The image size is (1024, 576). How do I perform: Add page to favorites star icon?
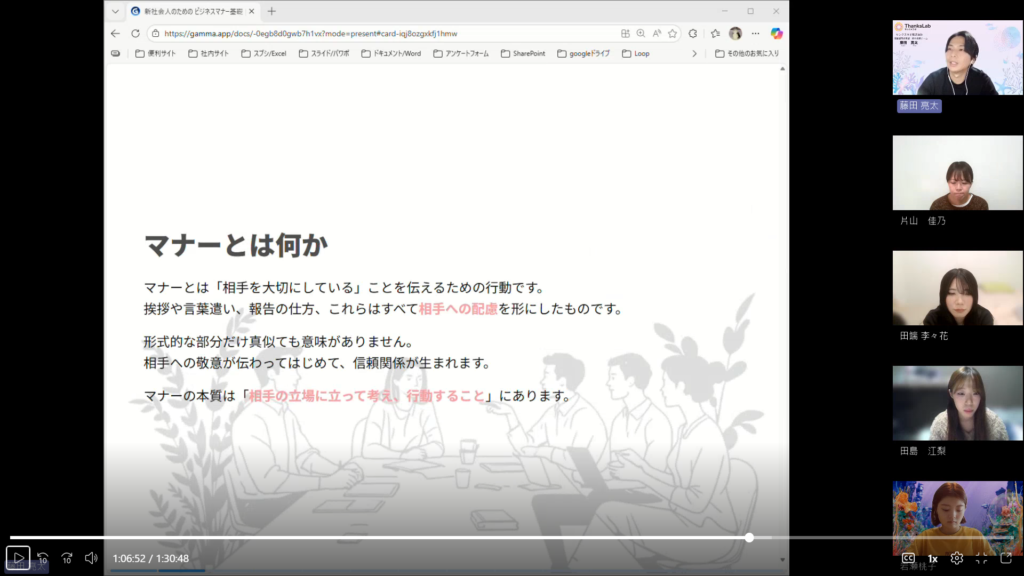[672, 33]
